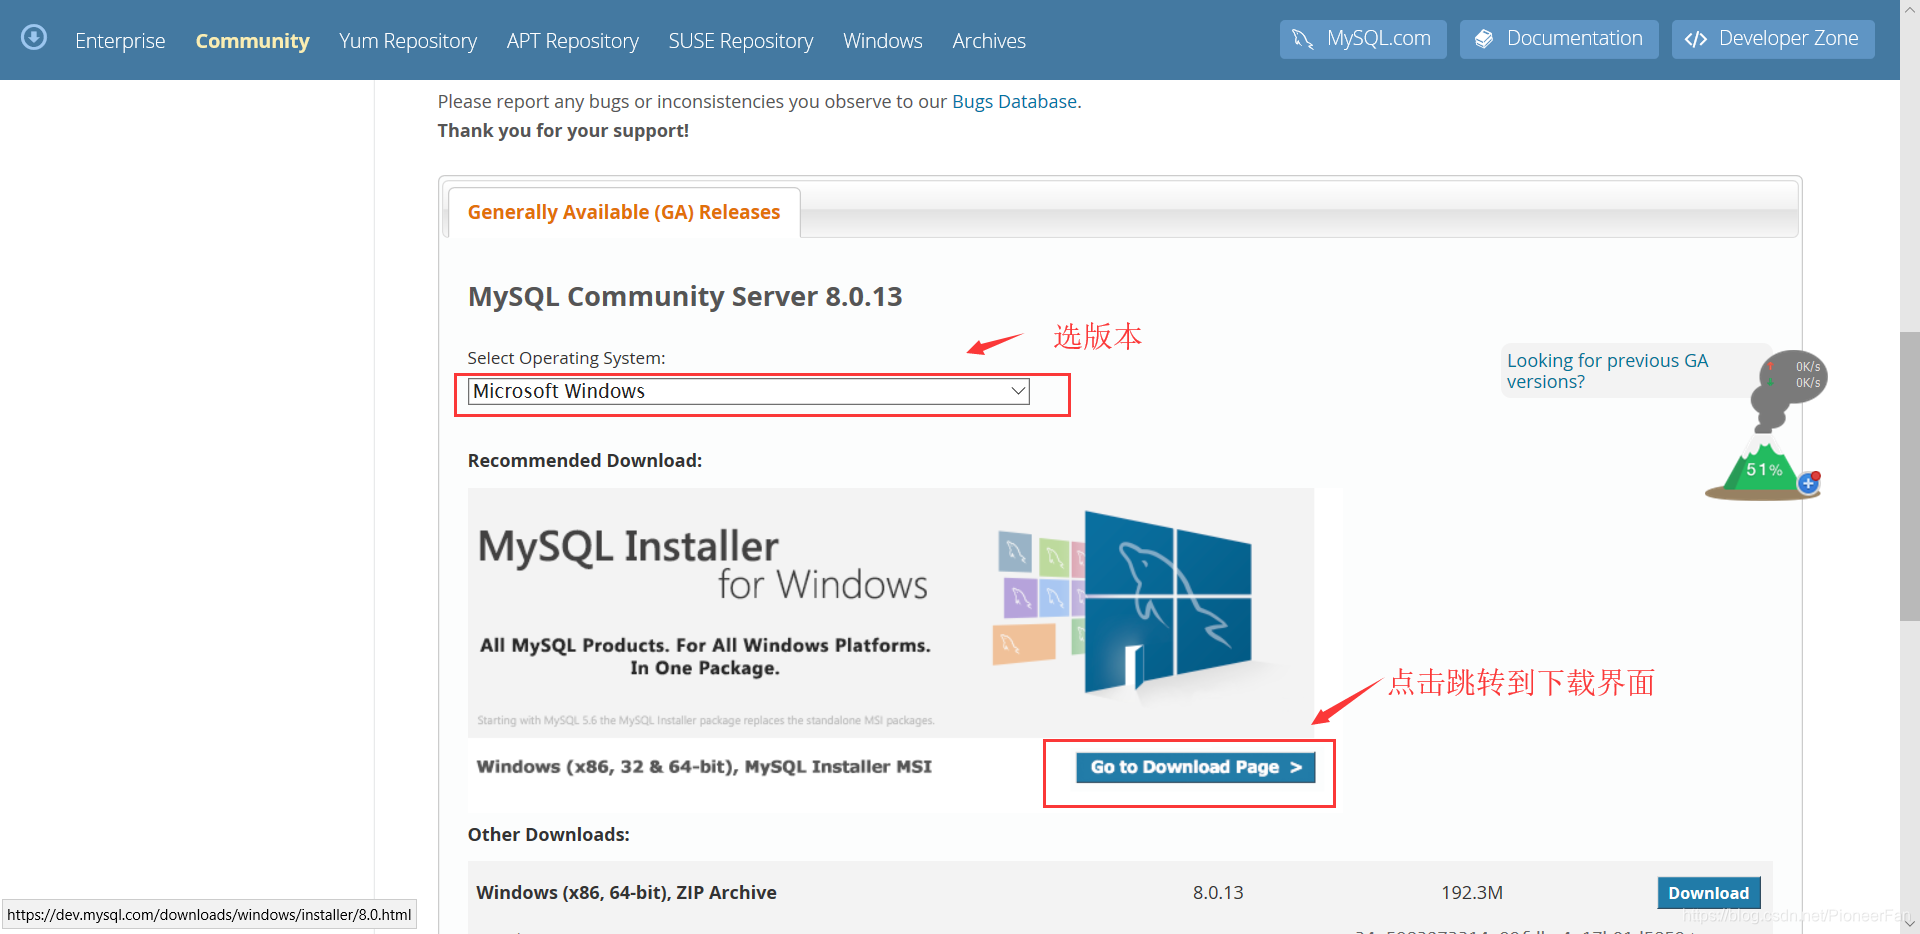Screen dimensions: 1920x934
Task: Open the Documentation button
Action: (1559, 39)
